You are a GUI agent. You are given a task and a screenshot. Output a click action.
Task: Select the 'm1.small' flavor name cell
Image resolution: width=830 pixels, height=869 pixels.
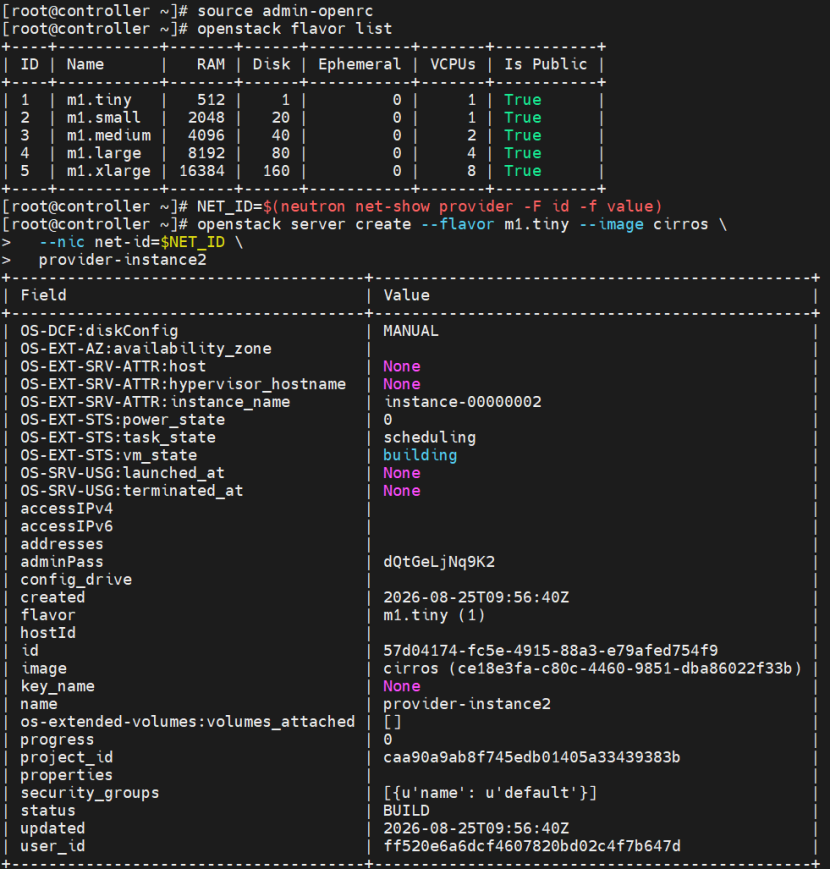pyautogui.click(x=104, y=117)
